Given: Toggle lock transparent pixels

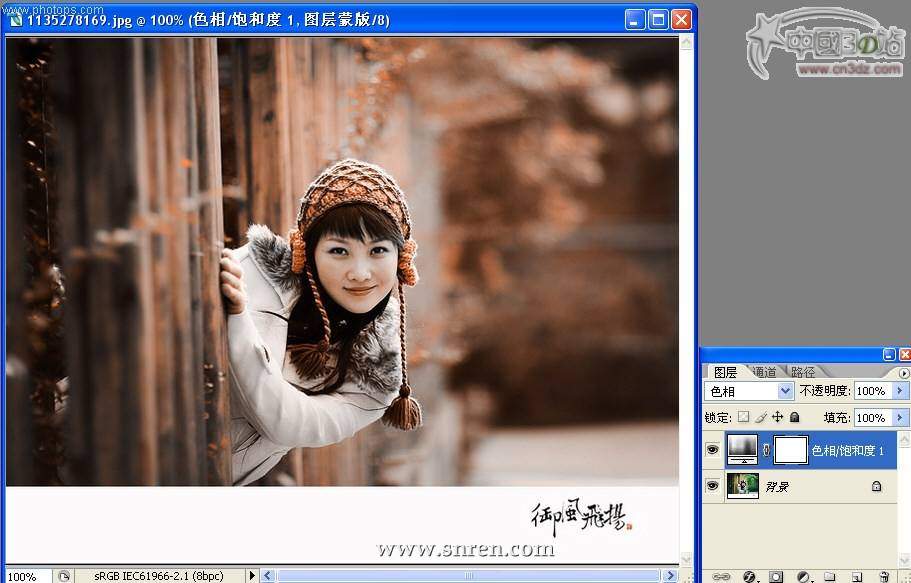Looking at the screenshot, I should (x=744, y=417).
